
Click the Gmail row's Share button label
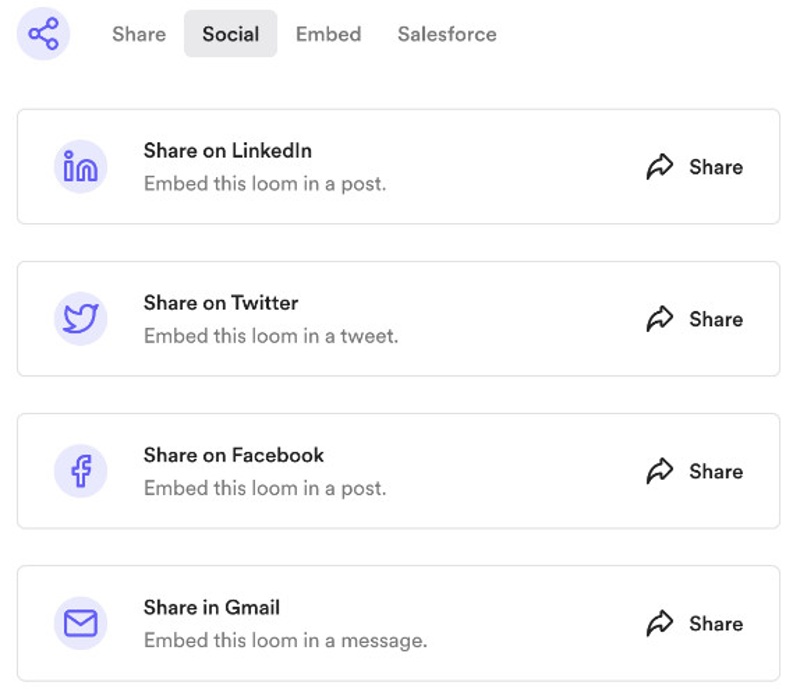click(x=716, y=623)
